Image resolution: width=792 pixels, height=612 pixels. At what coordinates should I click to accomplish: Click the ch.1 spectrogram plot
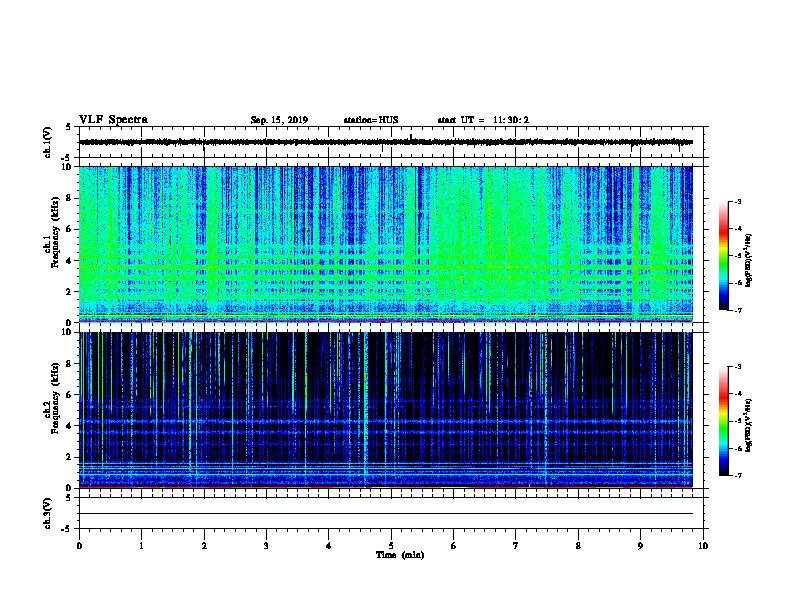click(x=386, y=244)
